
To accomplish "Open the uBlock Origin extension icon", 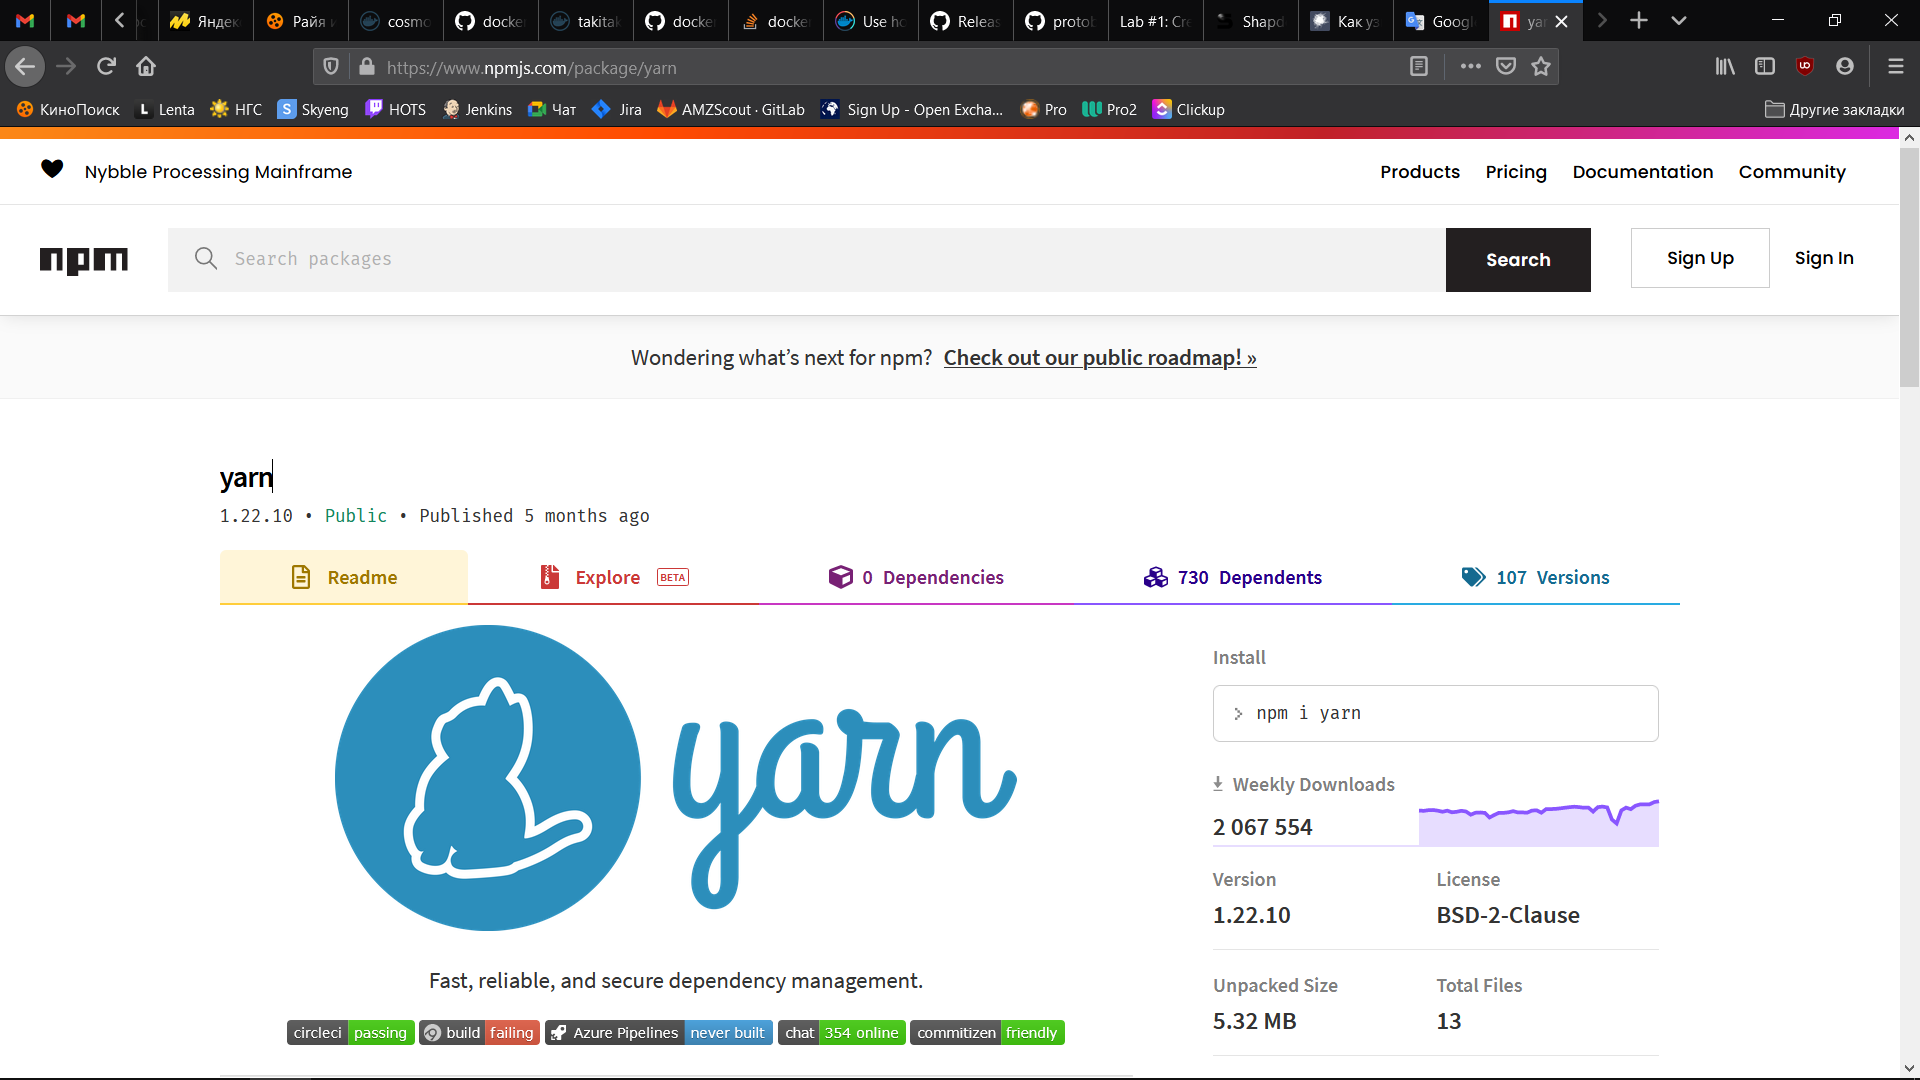I will (x=1805, y=66).
